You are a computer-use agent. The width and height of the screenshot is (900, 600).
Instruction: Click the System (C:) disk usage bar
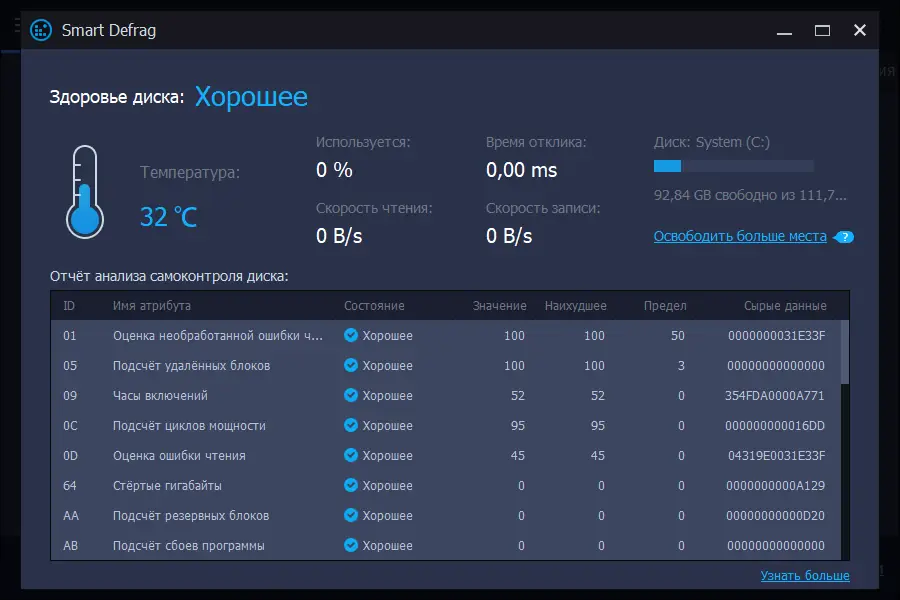(x=733, y=166)
